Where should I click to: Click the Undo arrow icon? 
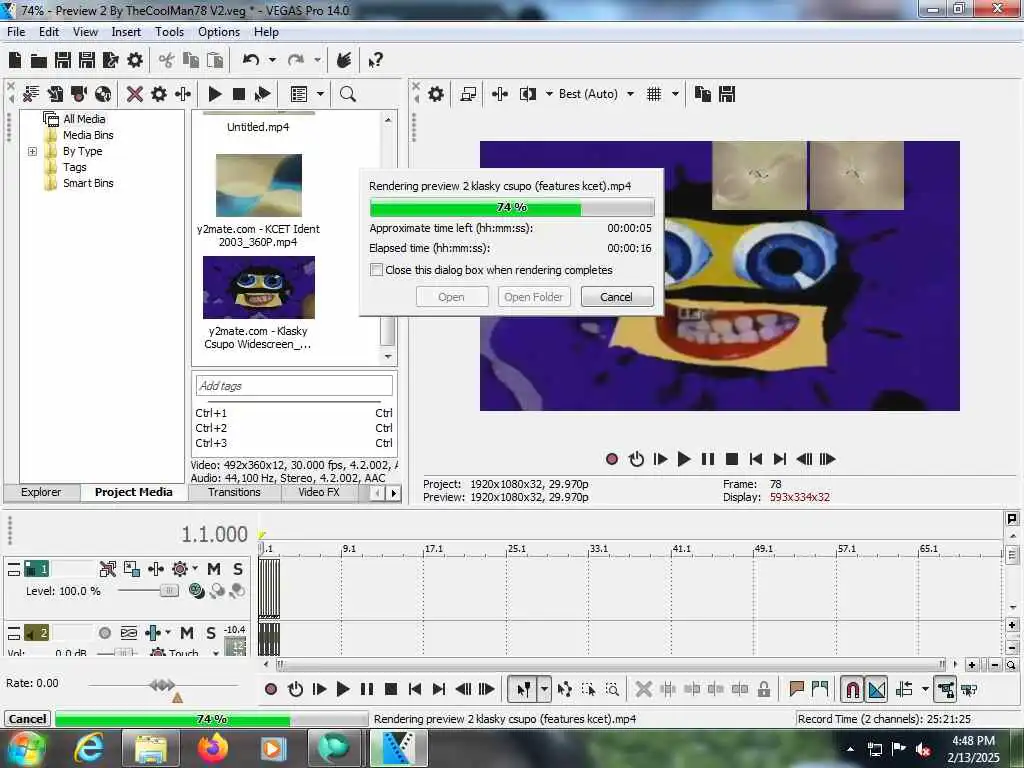click(x=251, y=60)
